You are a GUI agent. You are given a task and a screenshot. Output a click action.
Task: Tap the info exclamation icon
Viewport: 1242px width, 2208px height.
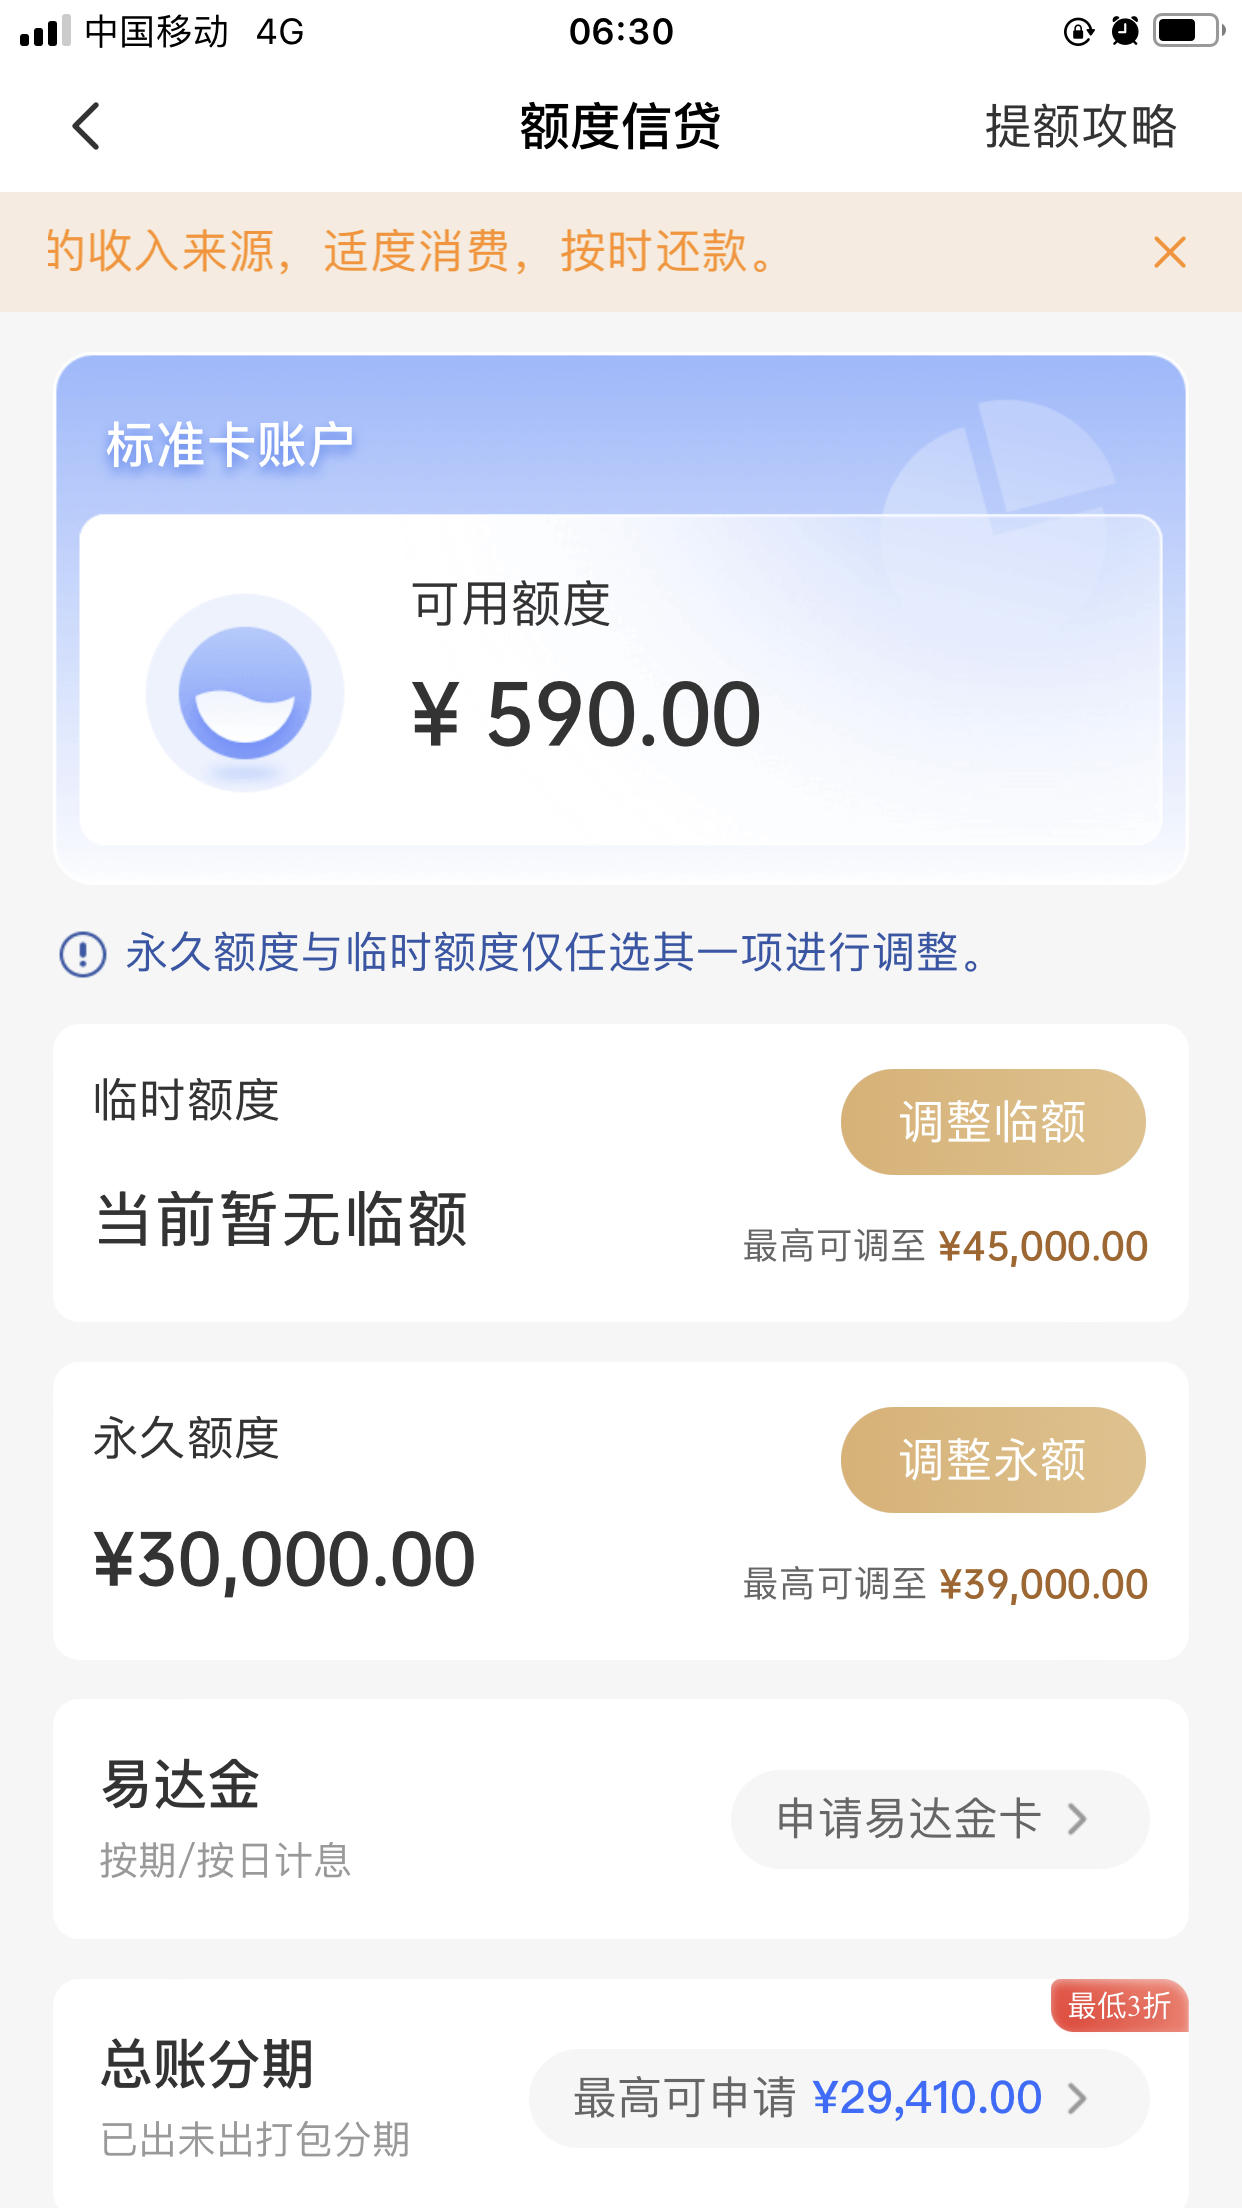click(x=83, y=953)
